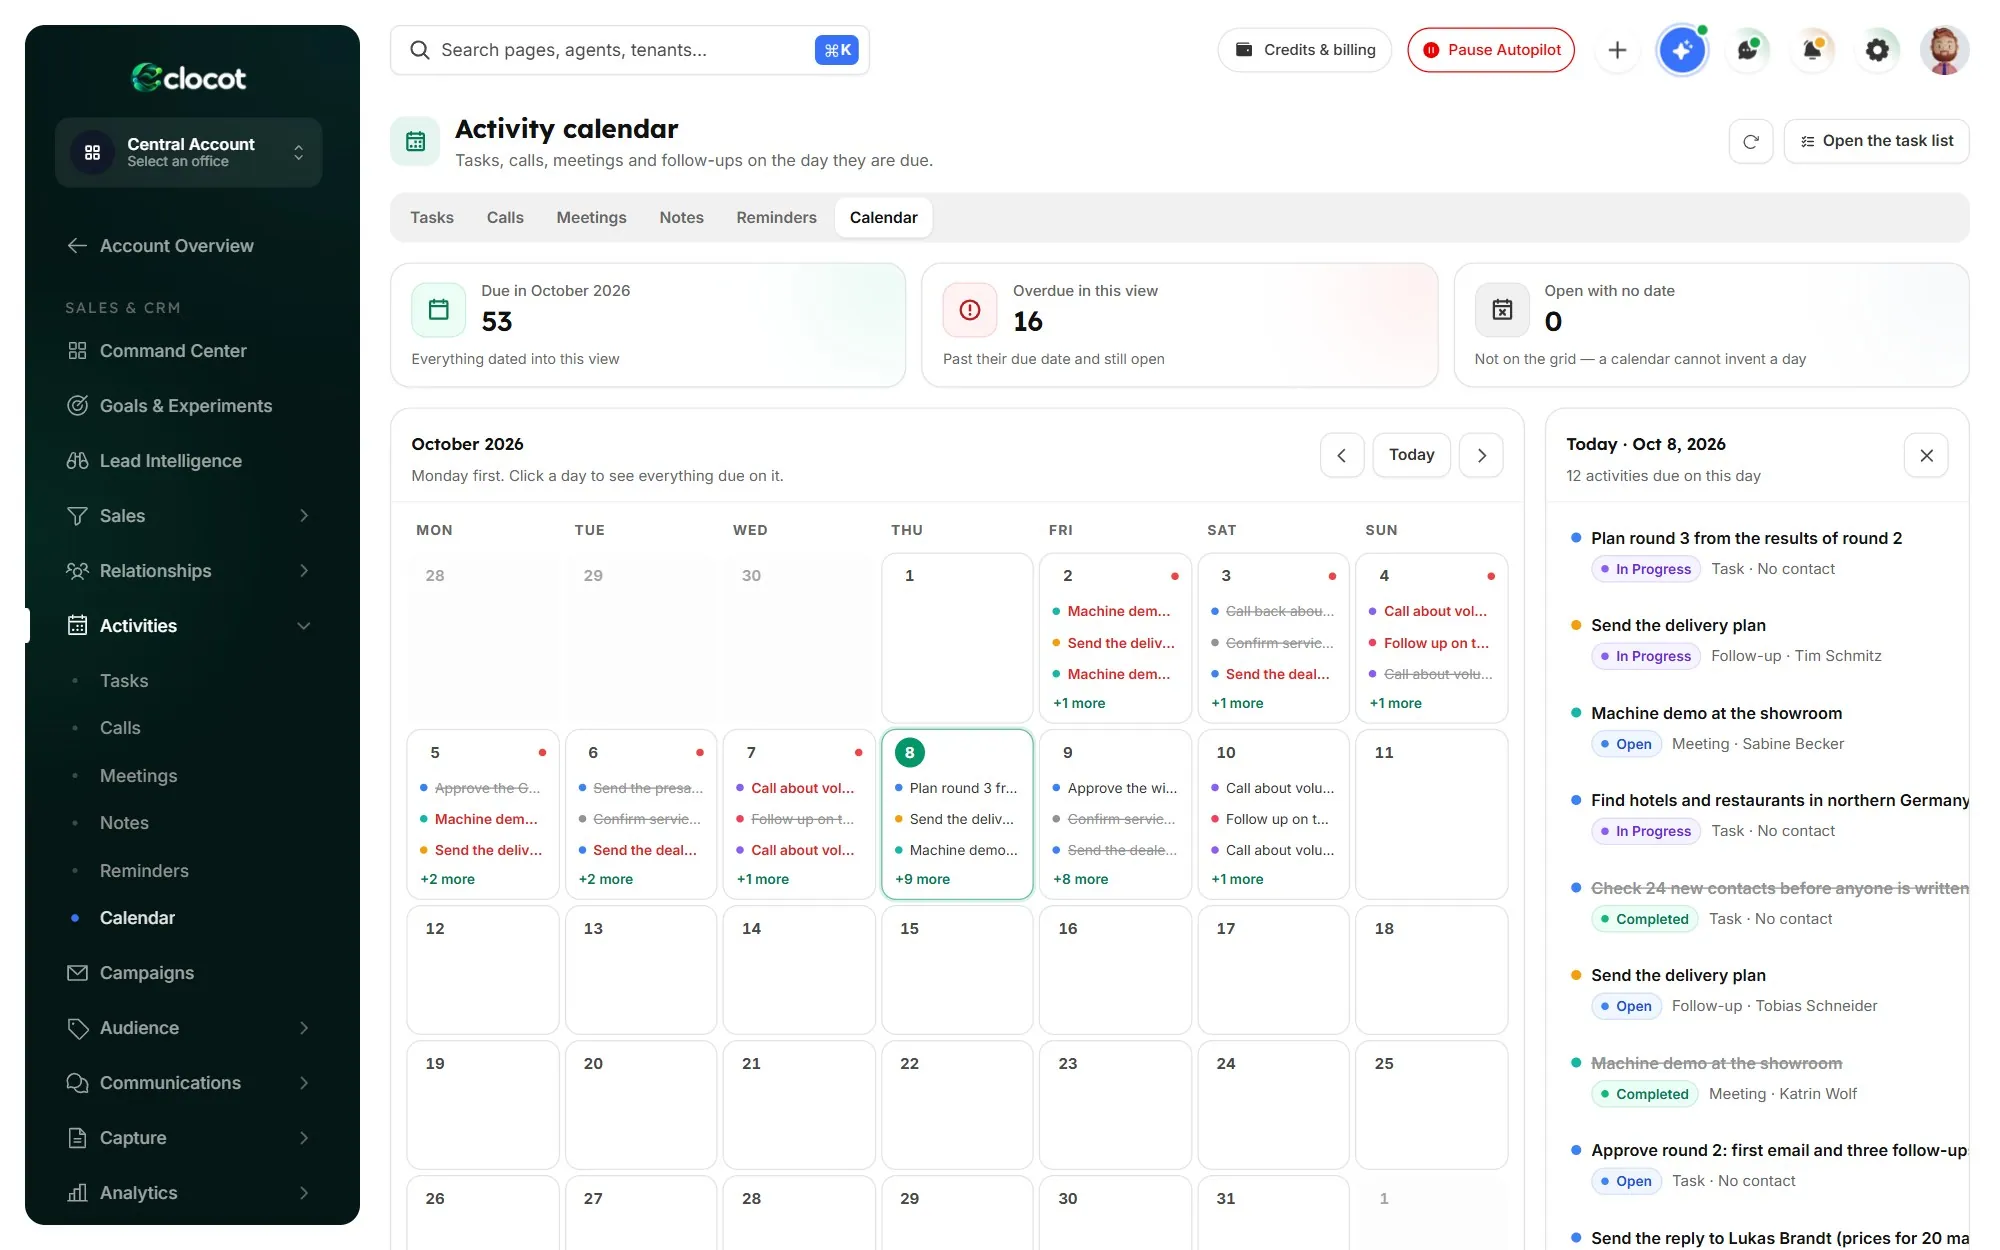Open Reminders in the sidebar
Screen dimensions: 2000x1250
pos(144,871)
